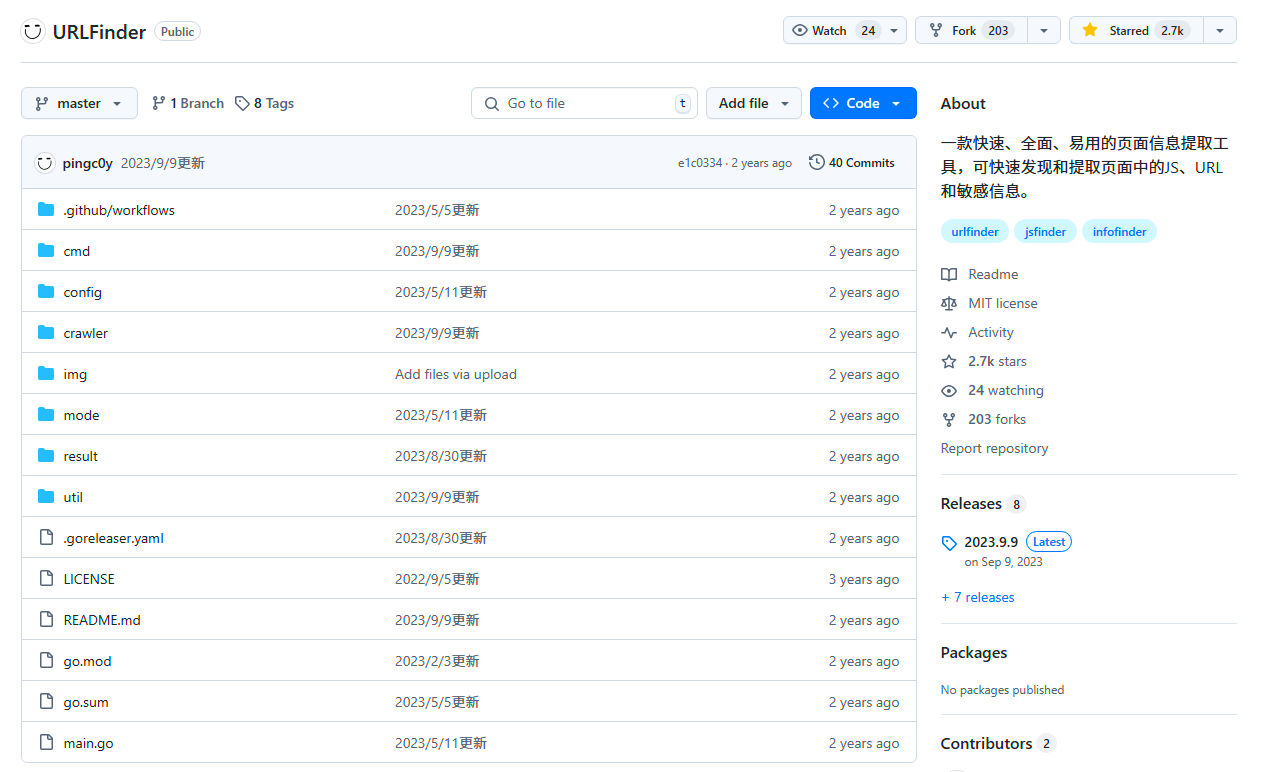Click the eye icon in Watch button
Viewport: 1268px width, 772px height.
(x=799, y=30)
